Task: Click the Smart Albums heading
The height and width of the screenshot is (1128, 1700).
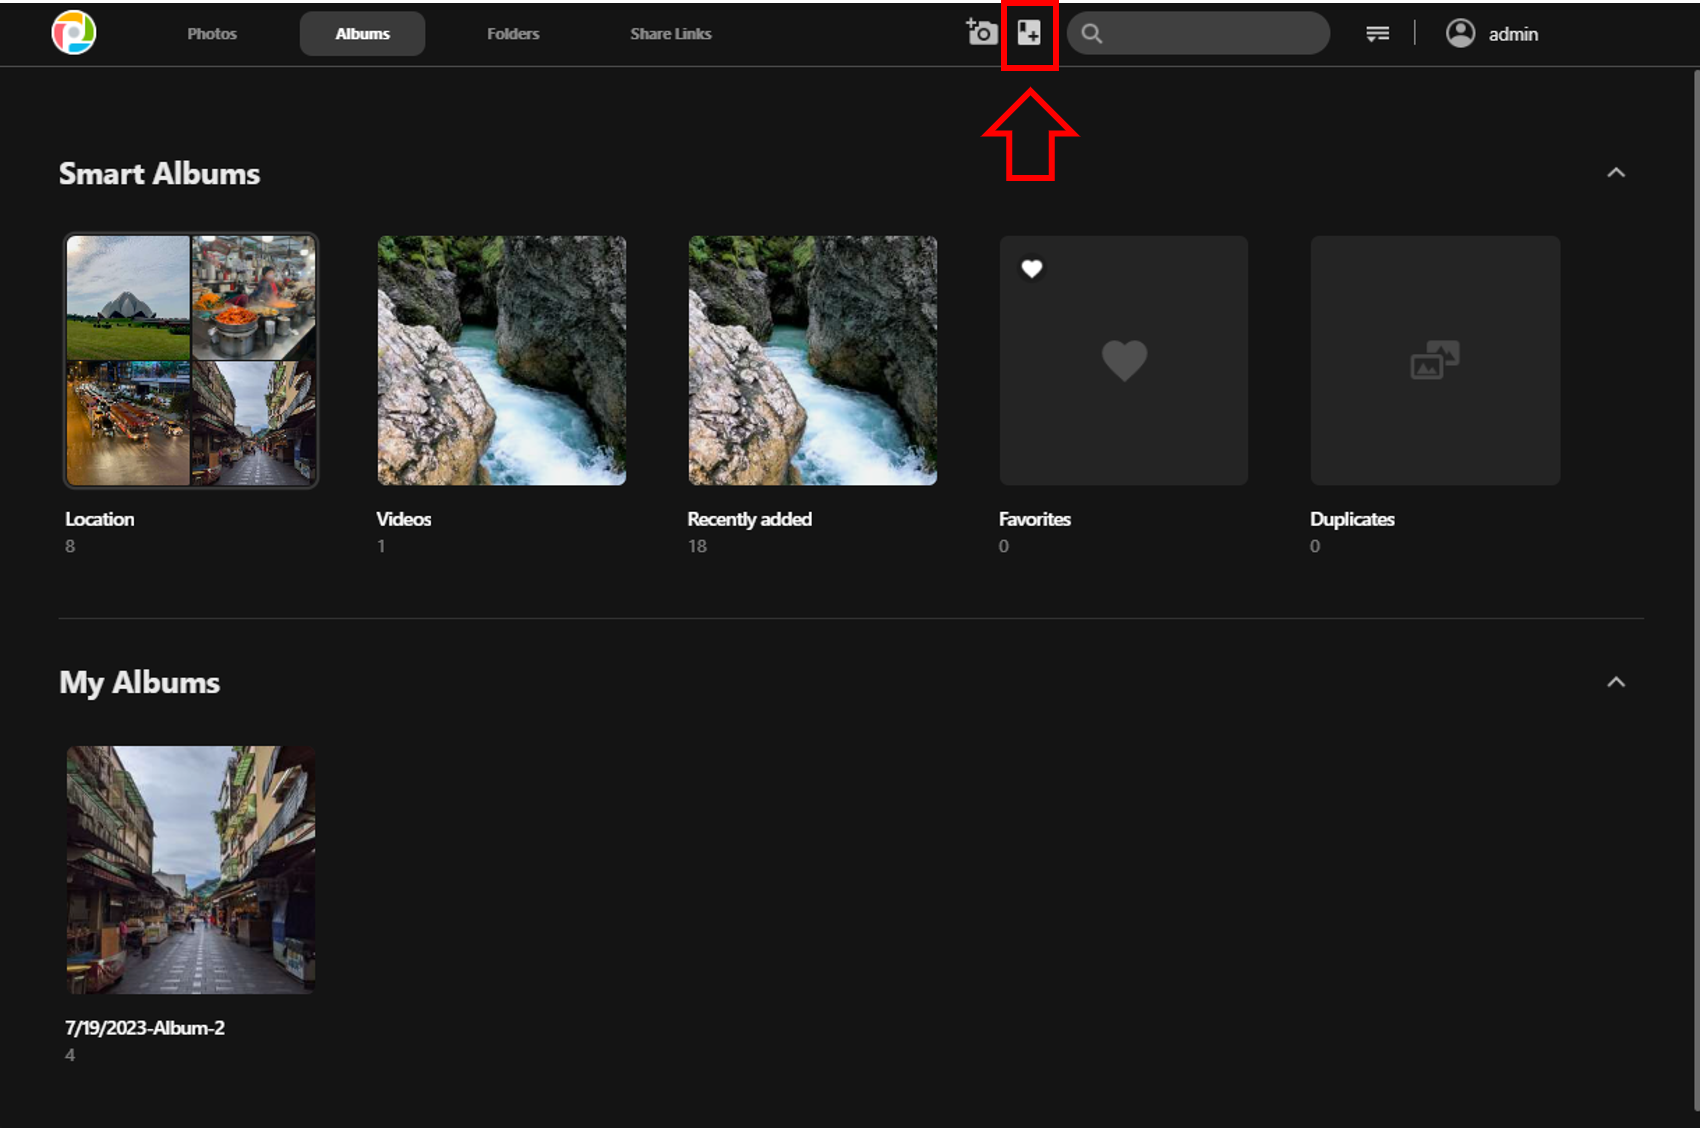Action: click(x=160, y=174)
